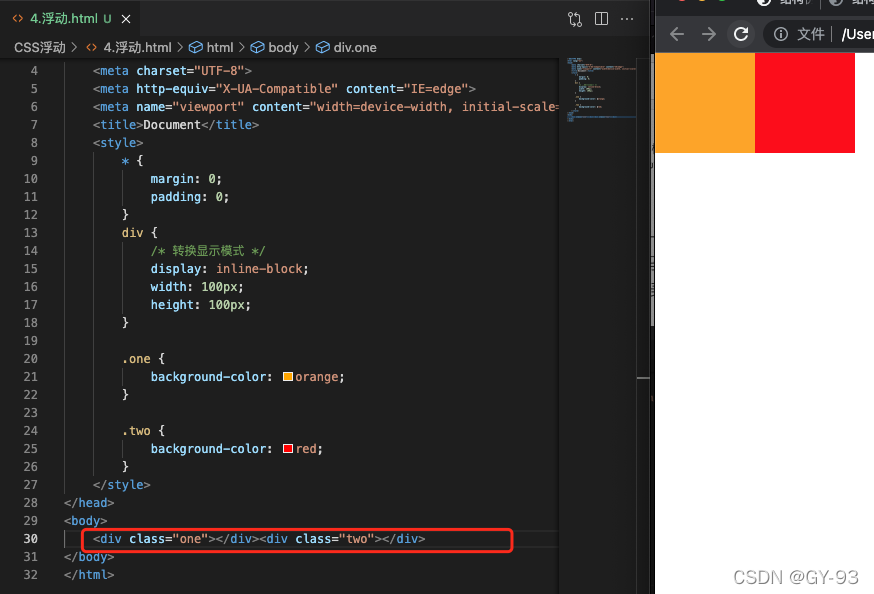Click the .two selector in code
The height and width of the screenshot is (594, 874).
pyautogui.click(x=136, y=431)
